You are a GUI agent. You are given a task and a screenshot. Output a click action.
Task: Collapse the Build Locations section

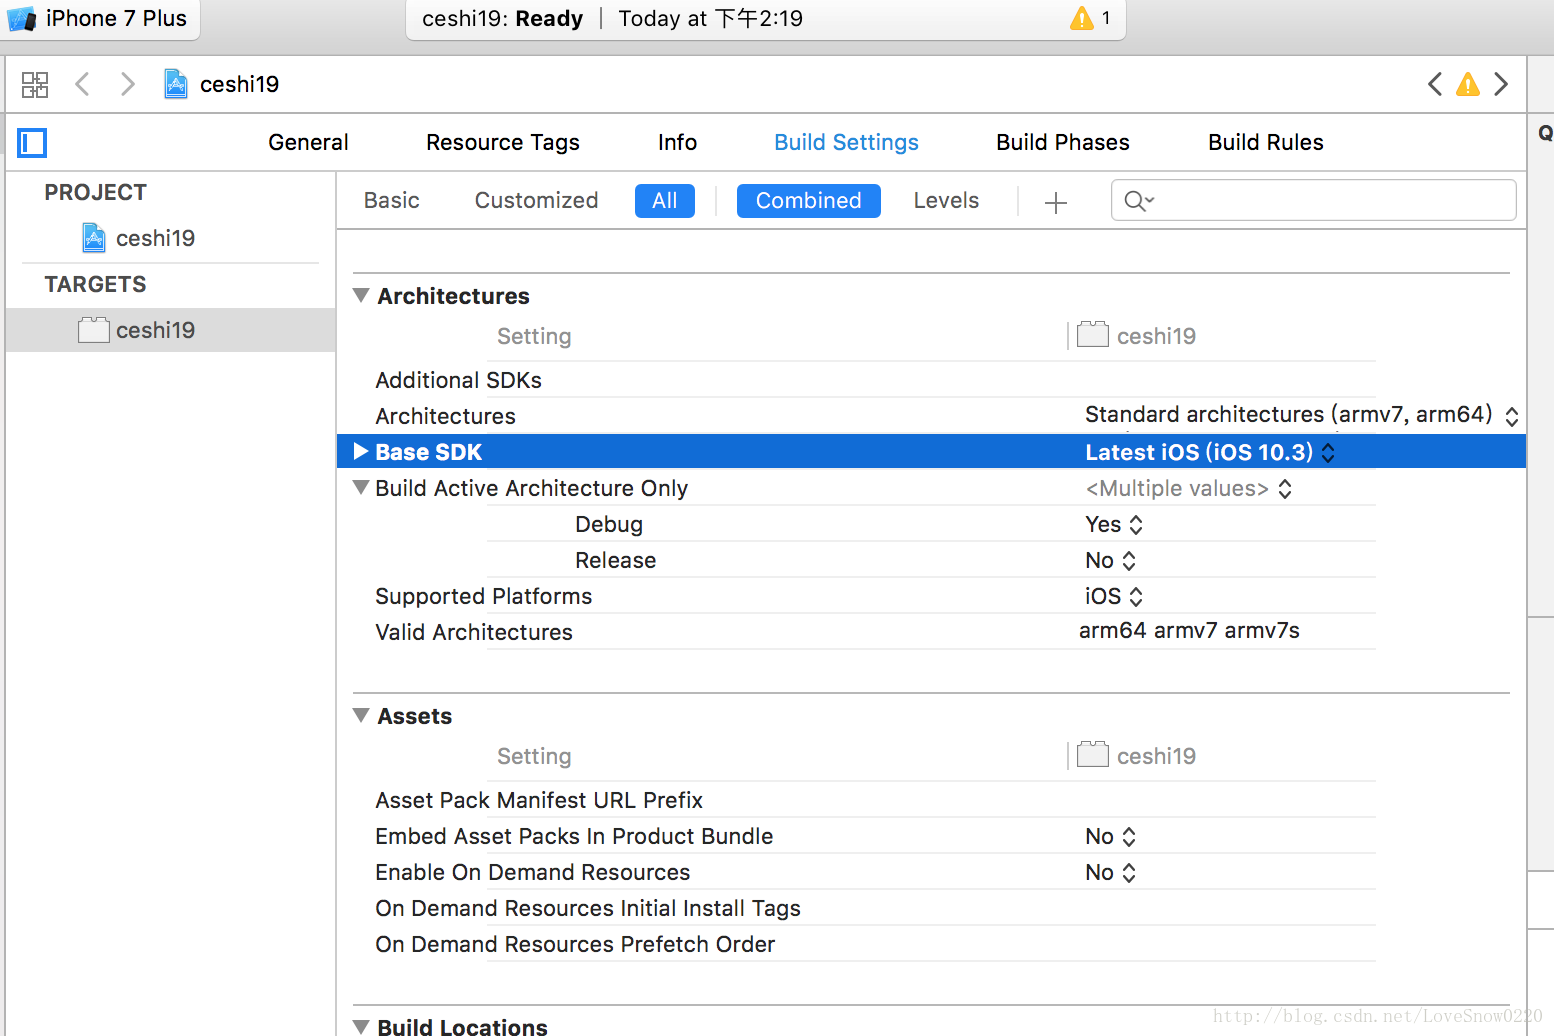(361, 1026)
